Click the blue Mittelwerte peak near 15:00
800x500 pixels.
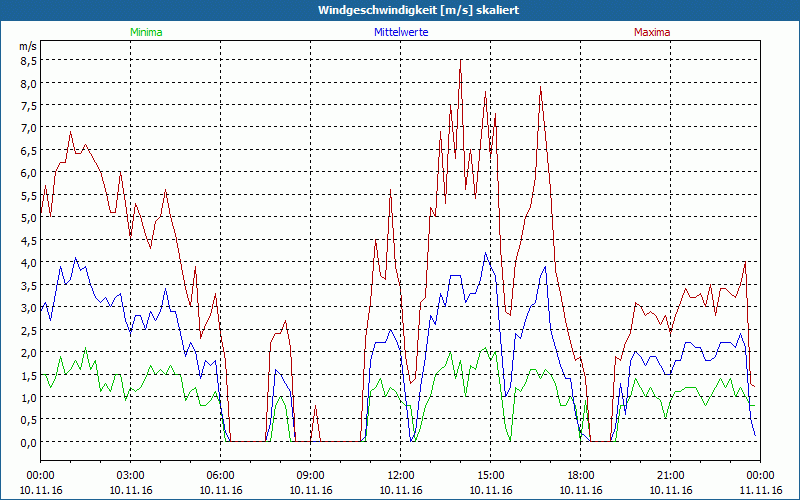pos(485,253)
